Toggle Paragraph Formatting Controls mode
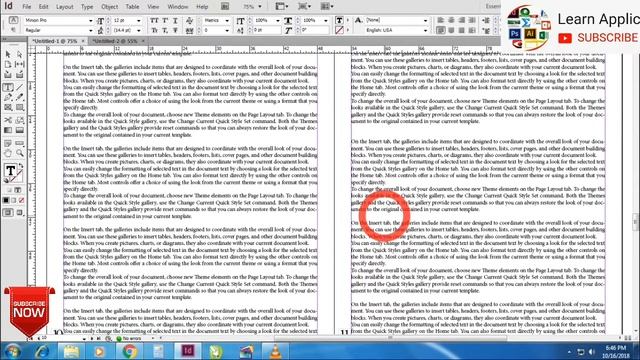The width and height of the screenshot is (640, 360). click(13, 30)
